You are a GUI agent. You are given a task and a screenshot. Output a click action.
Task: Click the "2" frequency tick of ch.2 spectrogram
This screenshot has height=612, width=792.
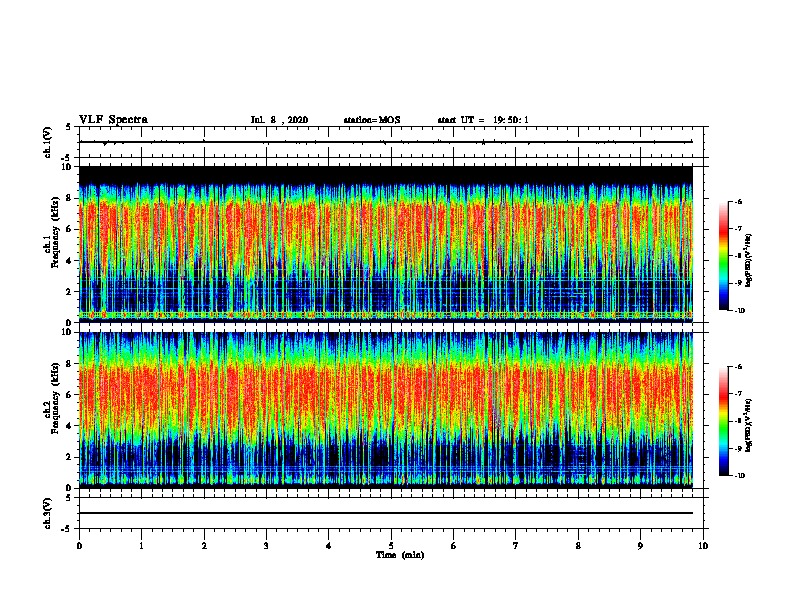(69, 457)
